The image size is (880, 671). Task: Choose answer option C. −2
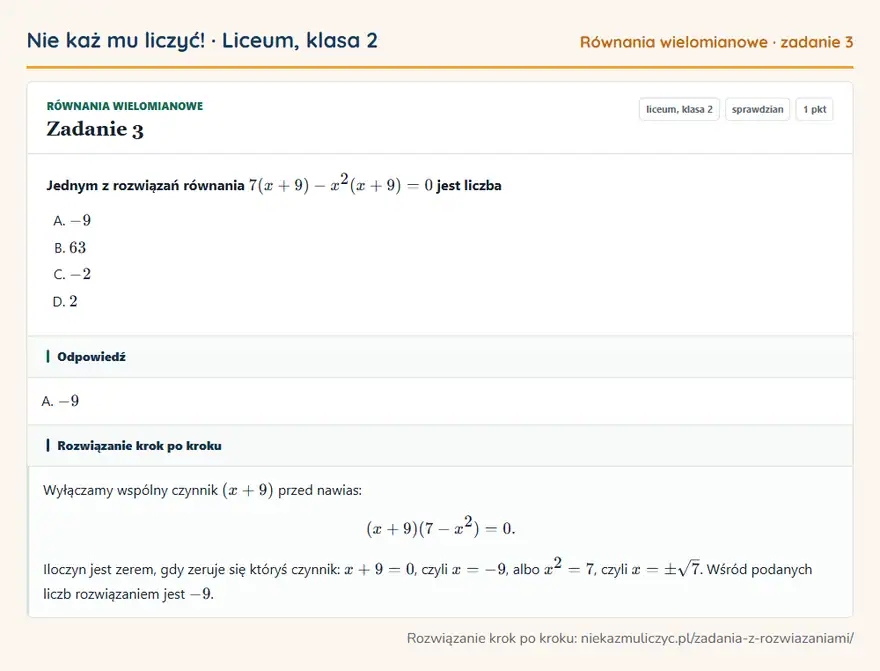point(72,274)
